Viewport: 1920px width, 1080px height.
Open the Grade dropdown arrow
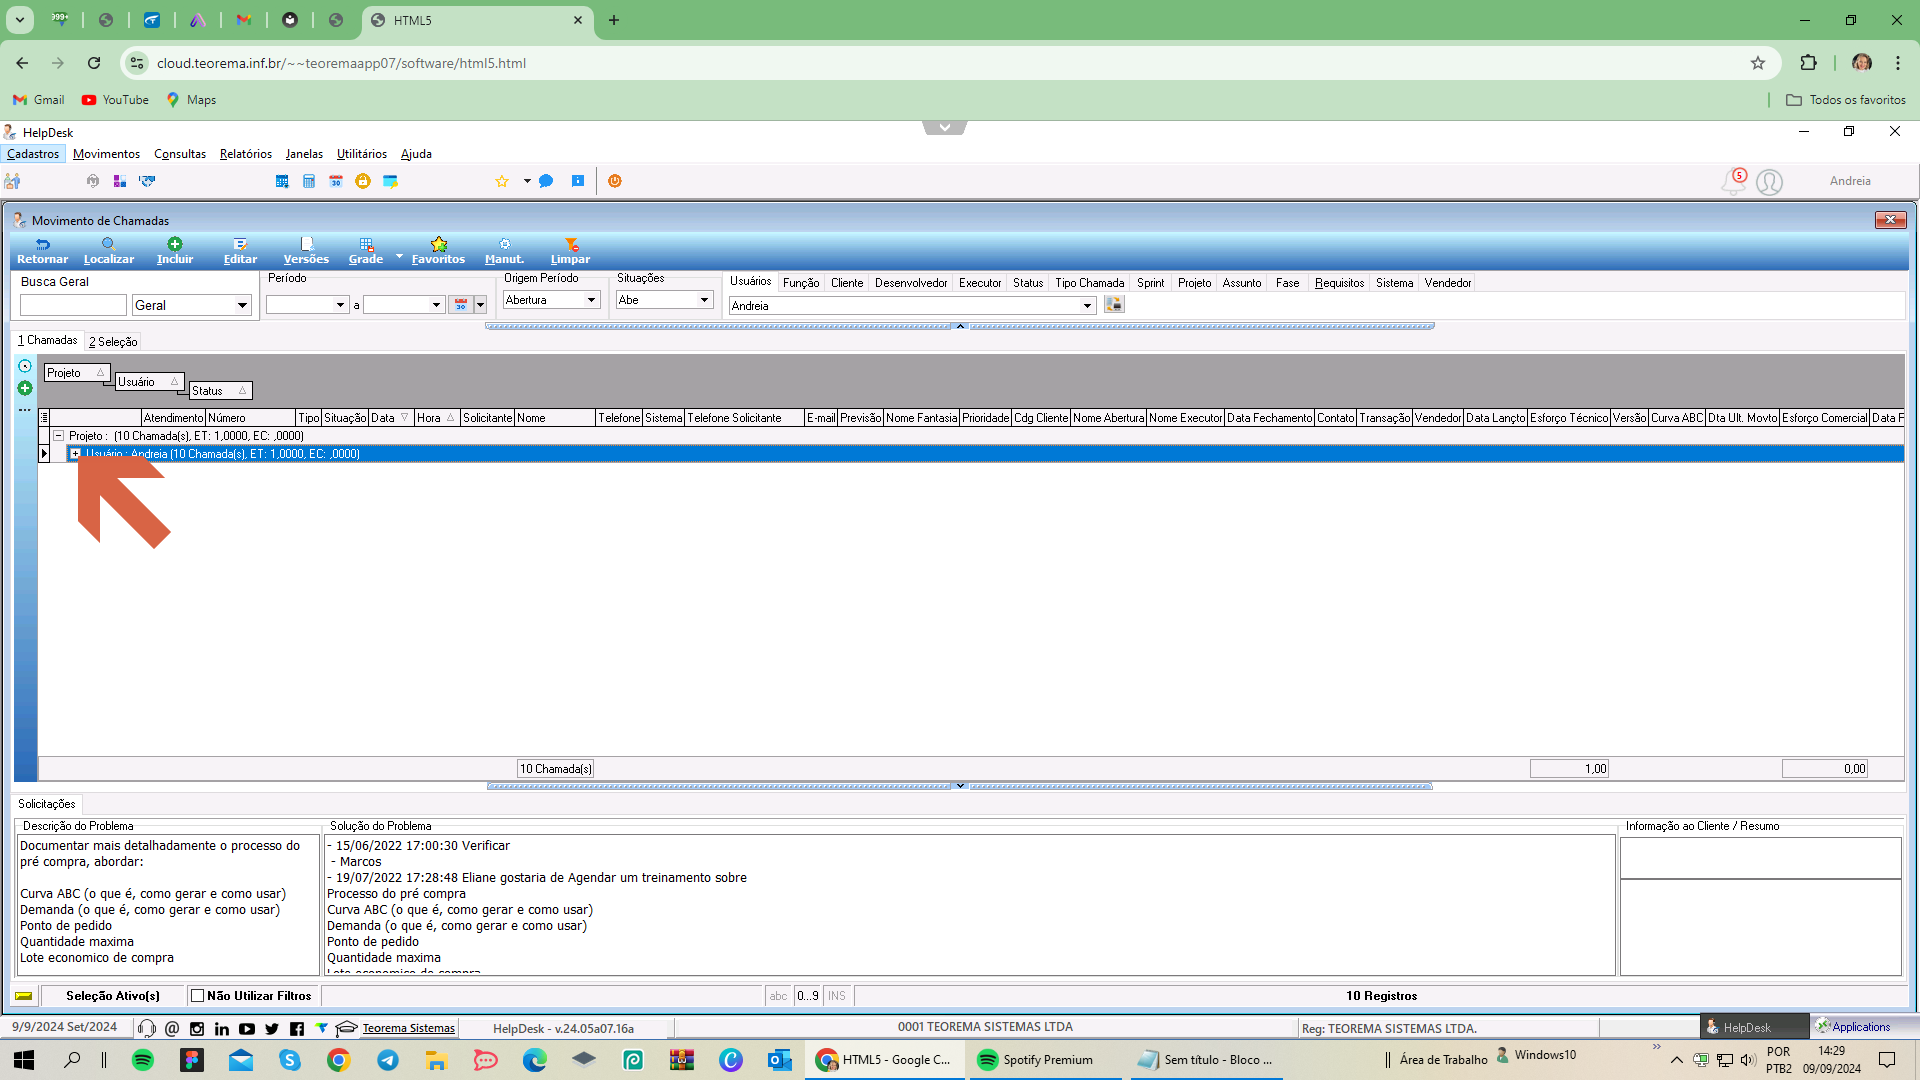[x=399, y=257]
